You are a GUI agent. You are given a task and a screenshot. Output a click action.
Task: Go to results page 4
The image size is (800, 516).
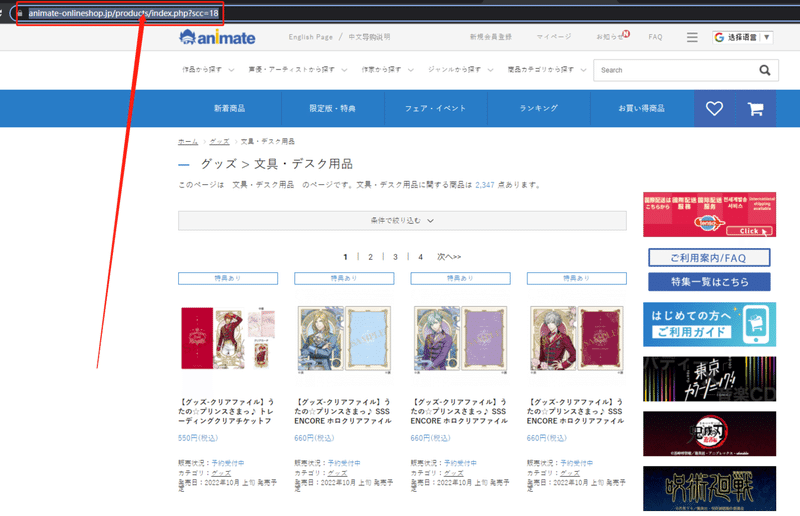coord(420,257)
